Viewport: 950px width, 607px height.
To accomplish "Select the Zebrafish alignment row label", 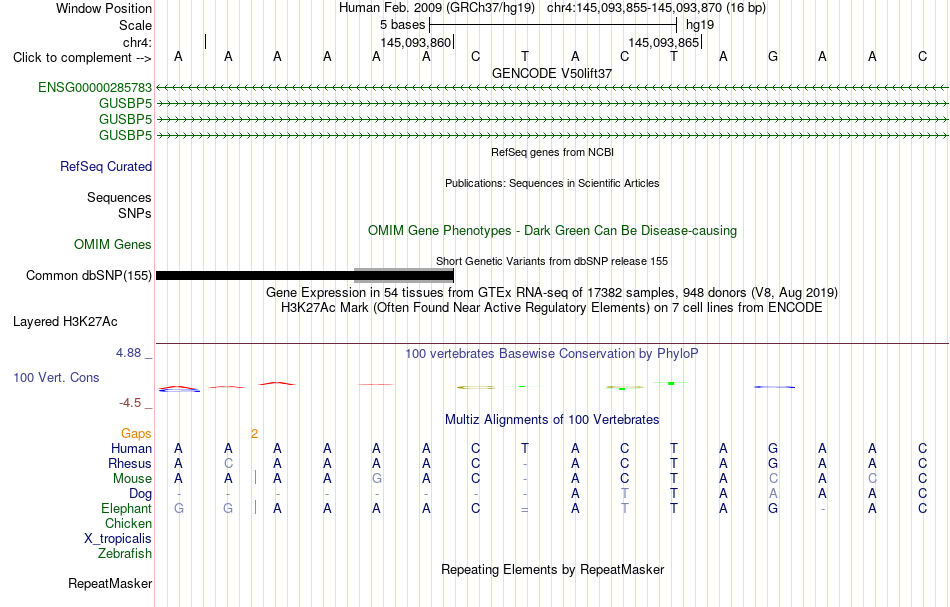I will click(125, 554).
